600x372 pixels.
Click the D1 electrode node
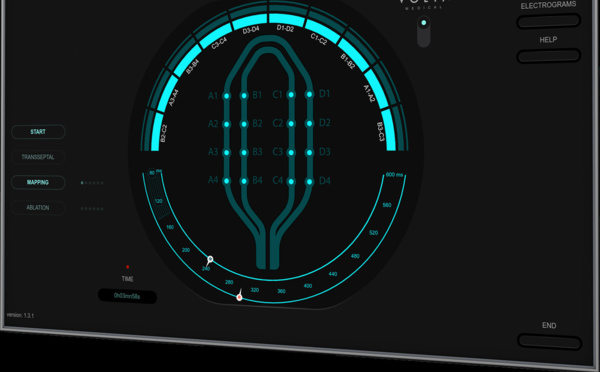pyautogui.click(x=309, y=94)
